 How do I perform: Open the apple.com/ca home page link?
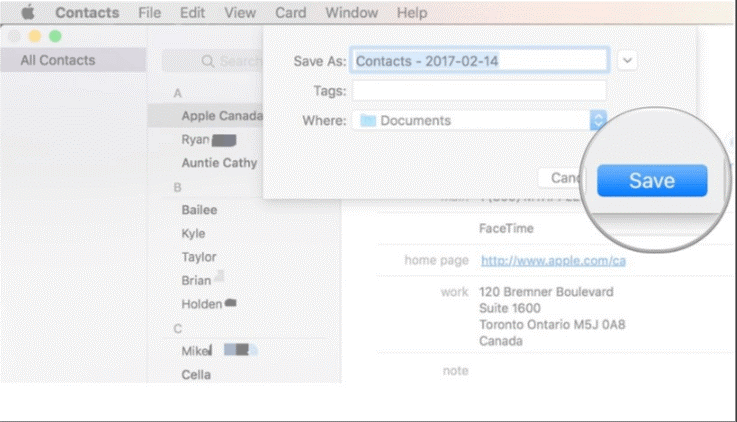point(553,260)
